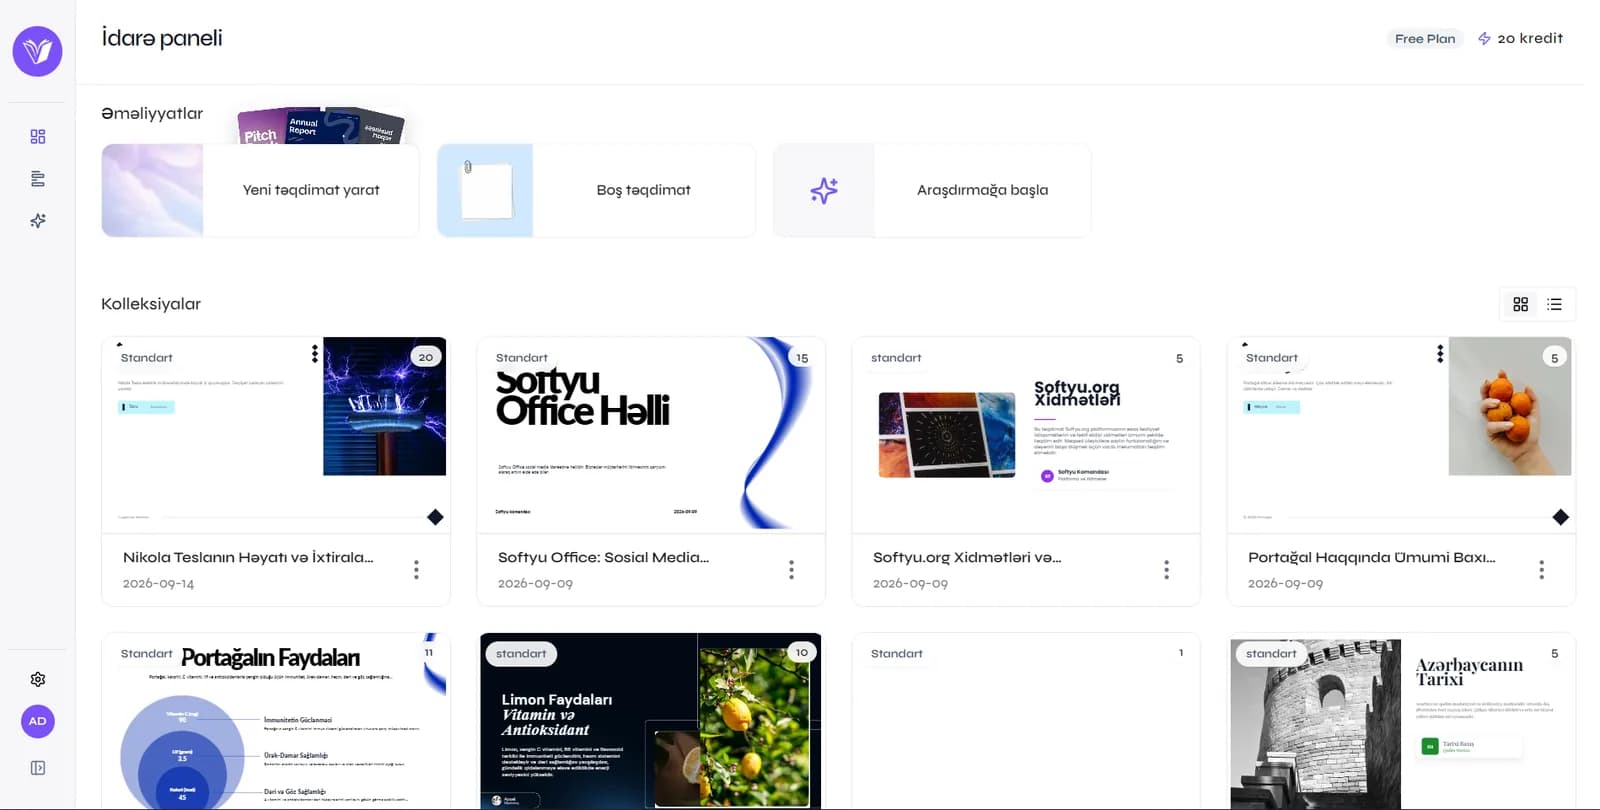Screen dimensions: 1600x810
Task: Click sparkle icon on Araşdırmağa başla card
Action: pyautogui.click(x=824, y=190)
